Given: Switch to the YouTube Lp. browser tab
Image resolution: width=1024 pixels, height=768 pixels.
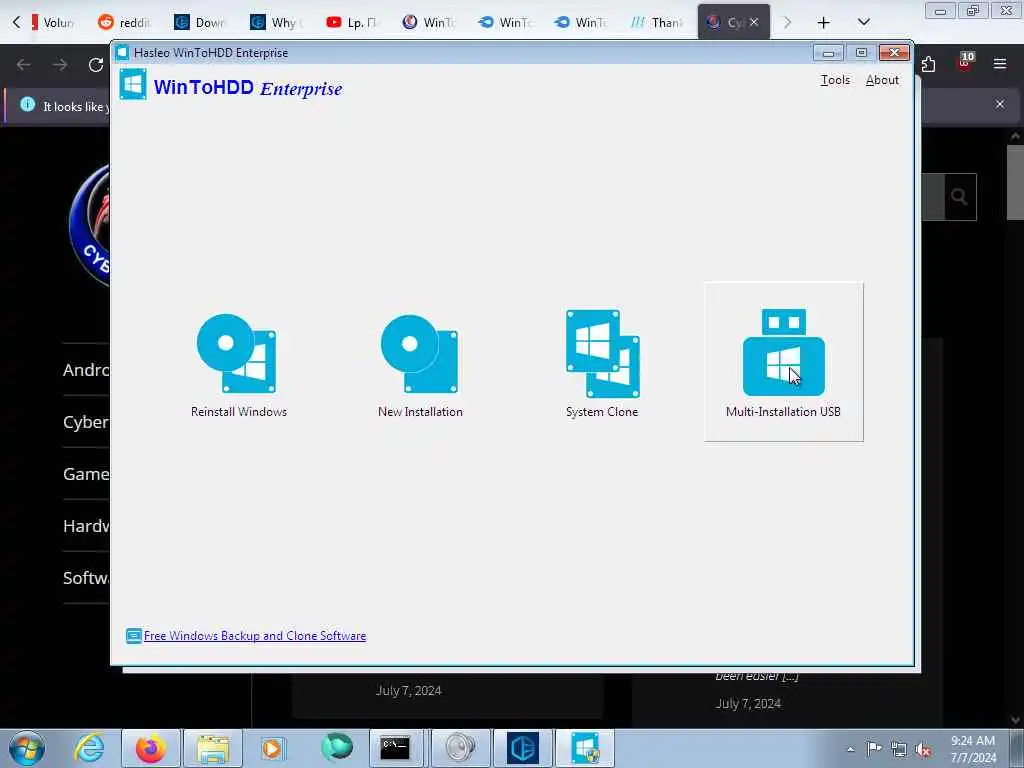Looking at the screenshot, I should click(351, 22).
